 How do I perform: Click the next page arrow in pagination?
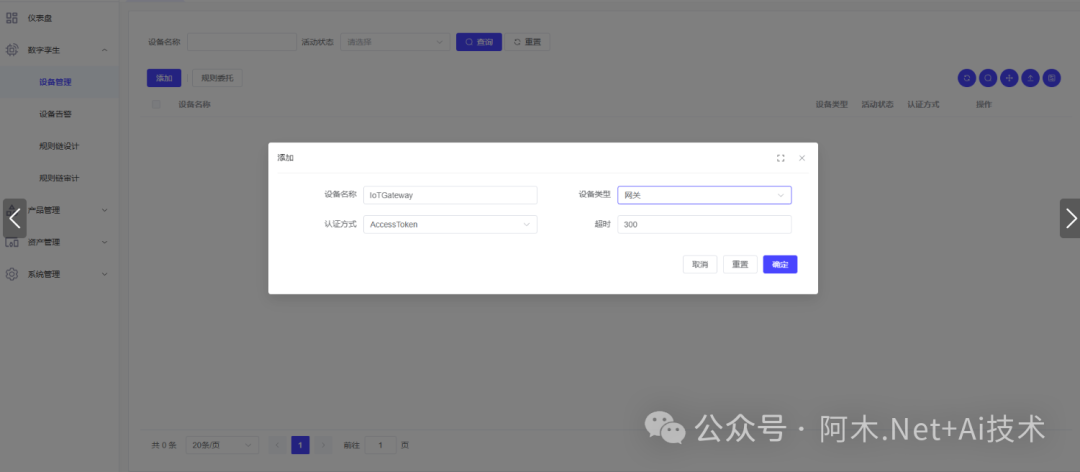[324, 445]
